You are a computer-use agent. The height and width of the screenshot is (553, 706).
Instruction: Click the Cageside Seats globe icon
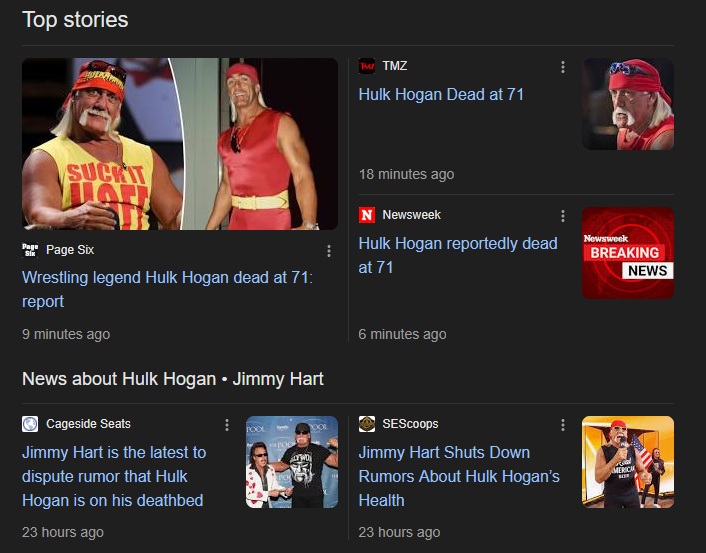point(30,424)
